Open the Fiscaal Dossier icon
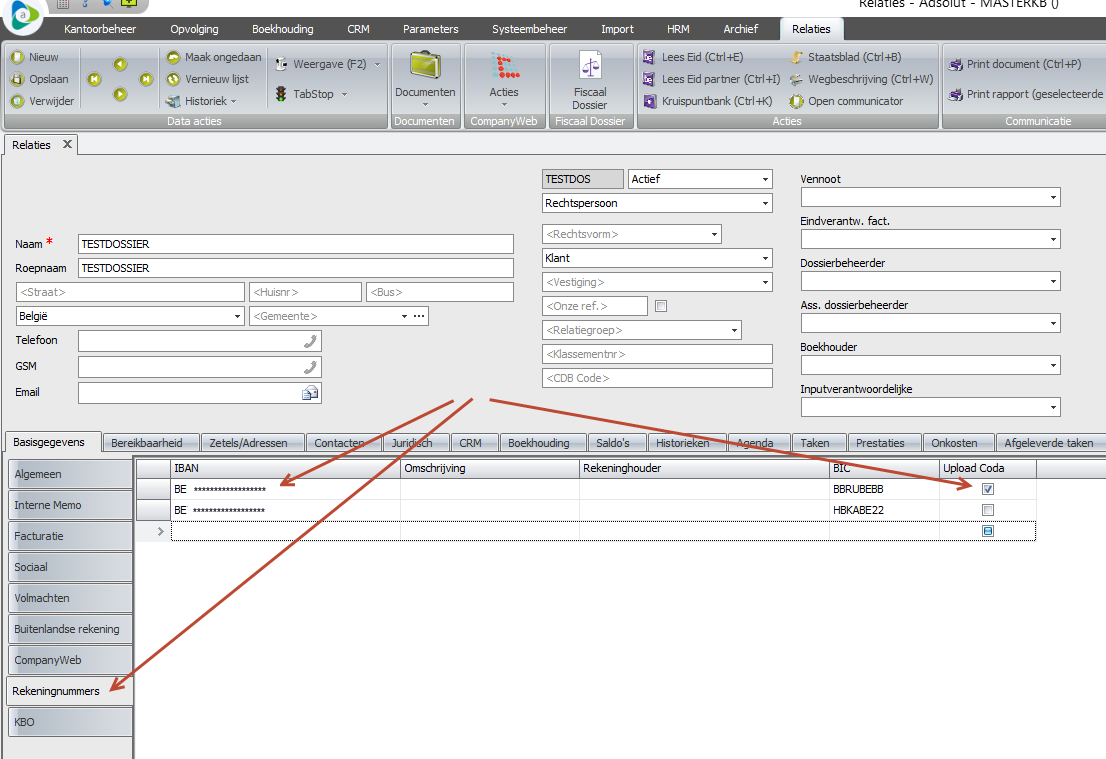 [589, 67]
